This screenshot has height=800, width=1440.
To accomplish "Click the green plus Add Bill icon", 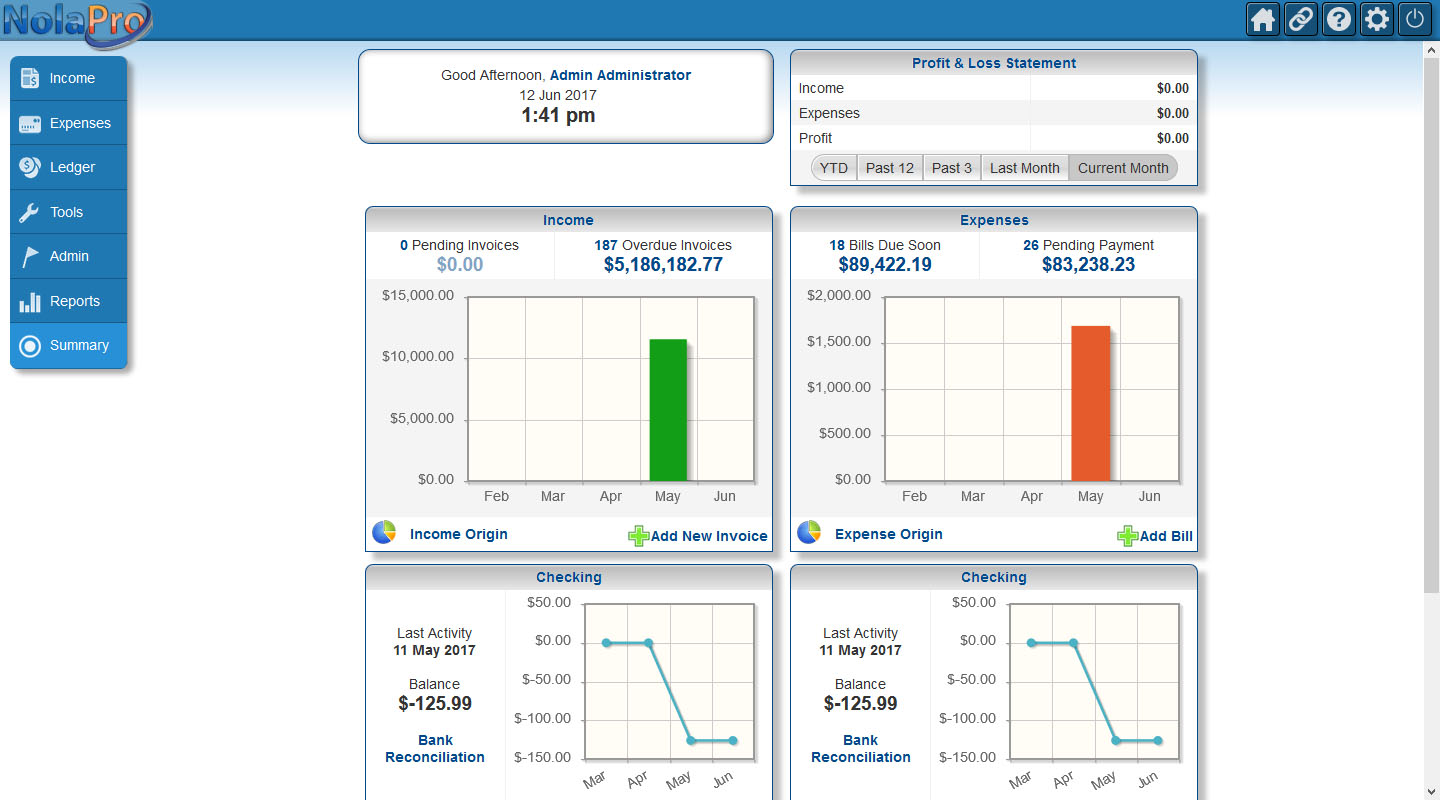I will click(x=1127, y=536).
